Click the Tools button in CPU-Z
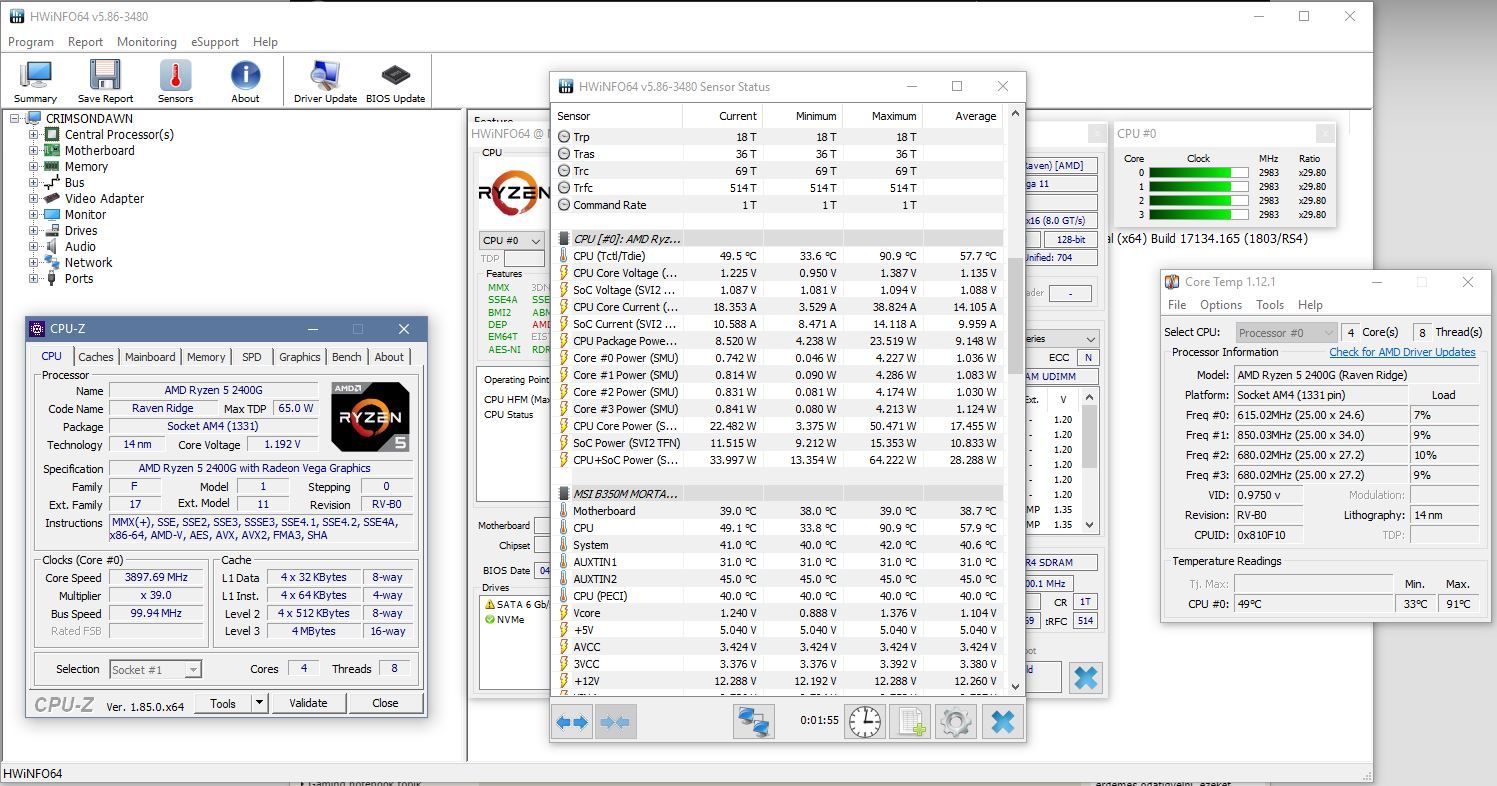The image size is (1497, 786). [223, 703]
